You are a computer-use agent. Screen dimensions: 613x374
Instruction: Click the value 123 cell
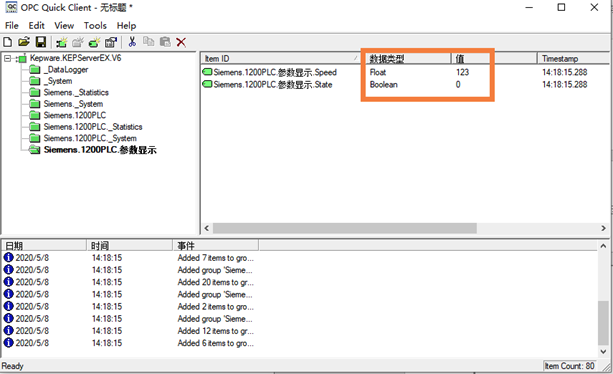point(462,72)
